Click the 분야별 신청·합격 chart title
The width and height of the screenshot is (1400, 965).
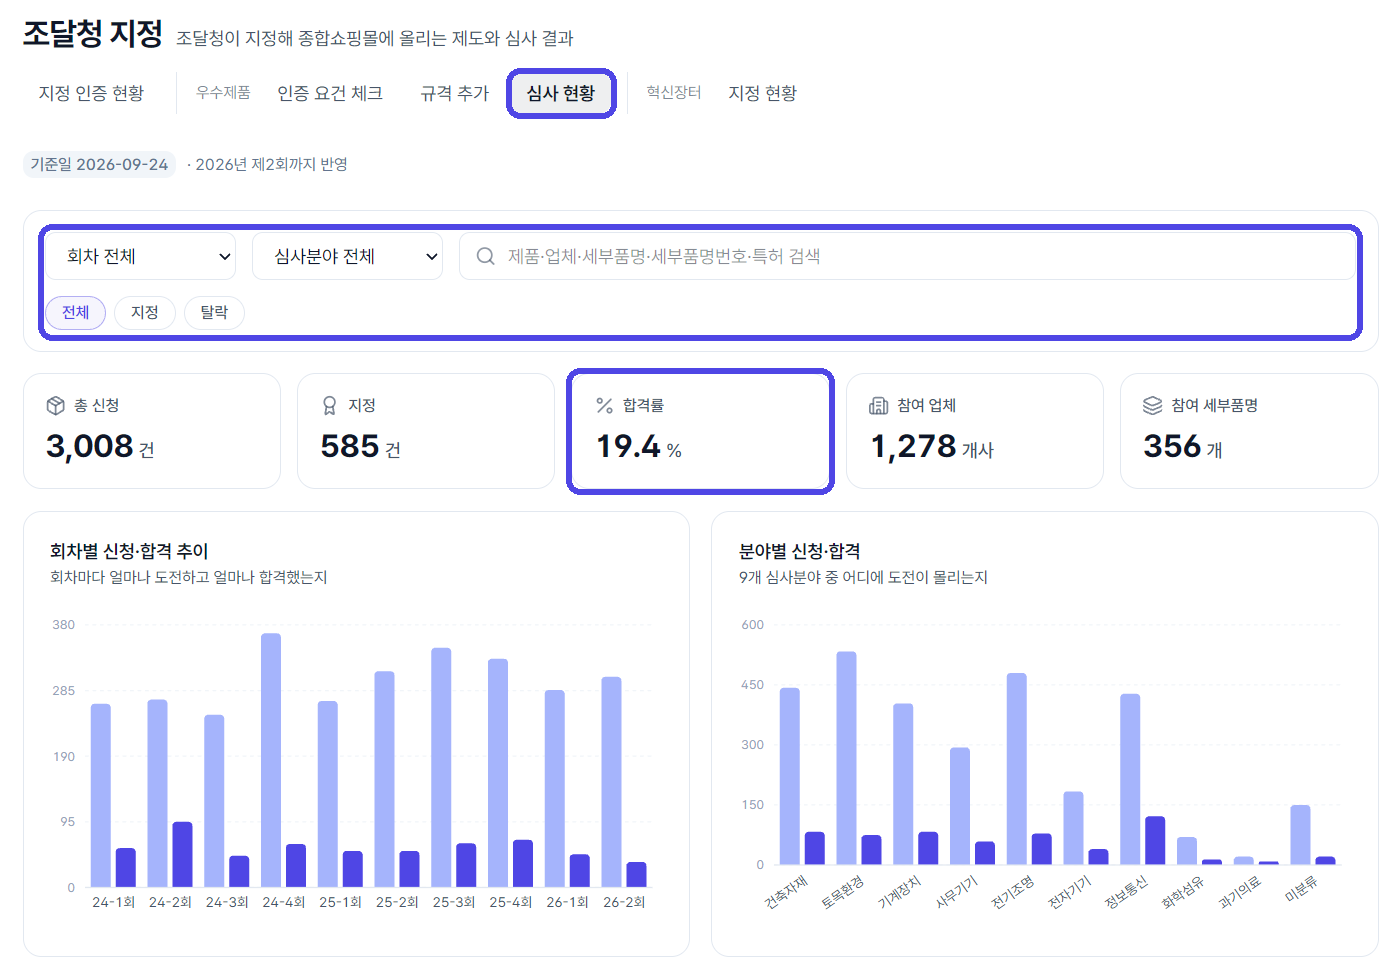tap(800, 551)
